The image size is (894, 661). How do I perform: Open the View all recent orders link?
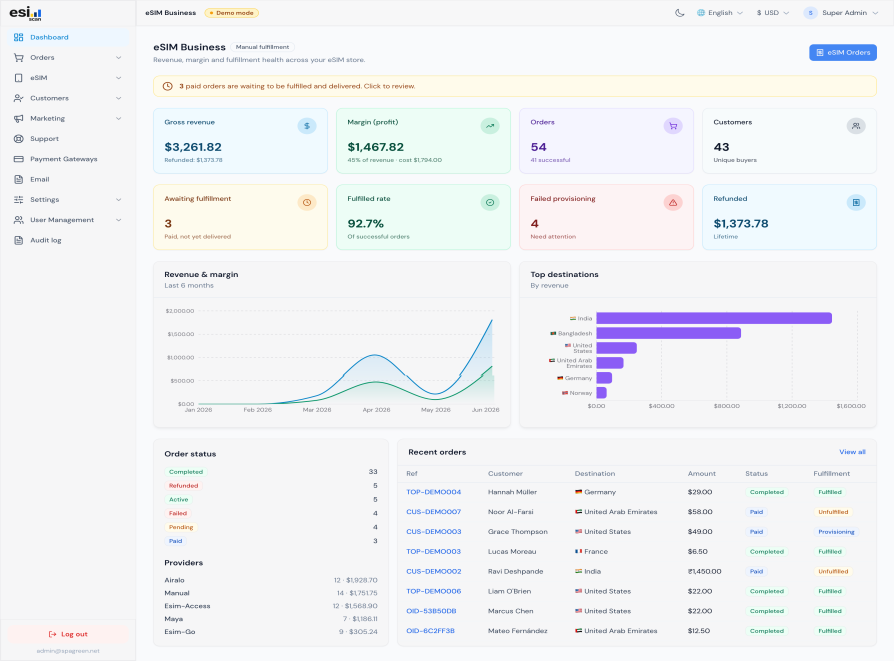coord(852,452)
